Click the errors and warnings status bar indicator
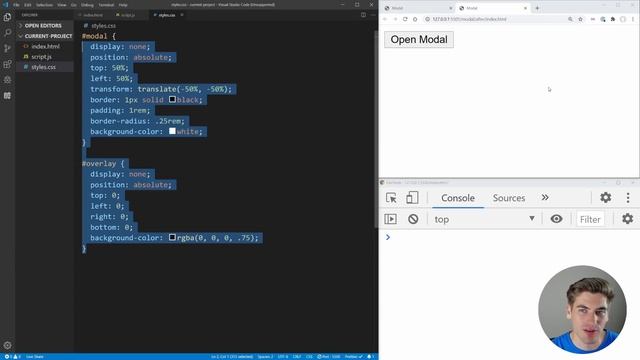Screen dimensions: 640x360 point(12,356)
